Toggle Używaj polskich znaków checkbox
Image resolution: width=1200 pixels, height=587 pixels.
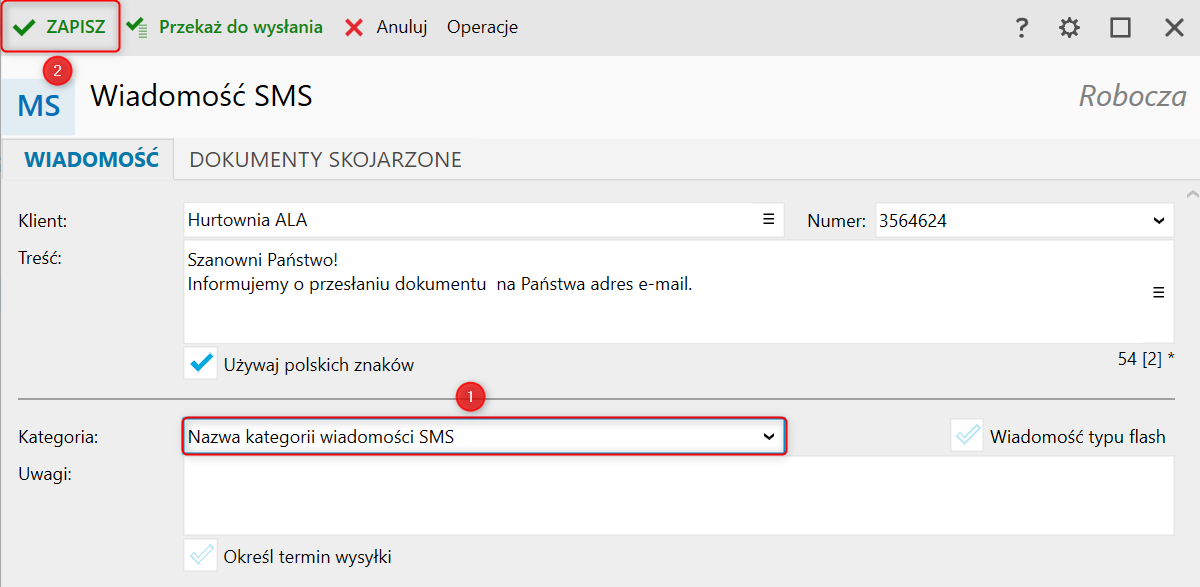(201, 363)
